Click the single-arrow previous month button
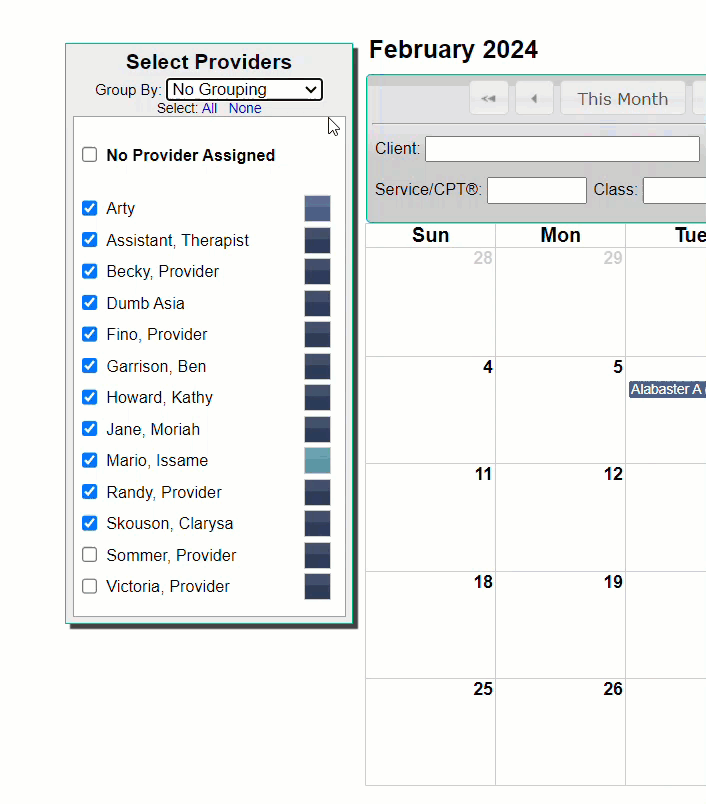The image size is (706, 804). click(x=534, y=98)
